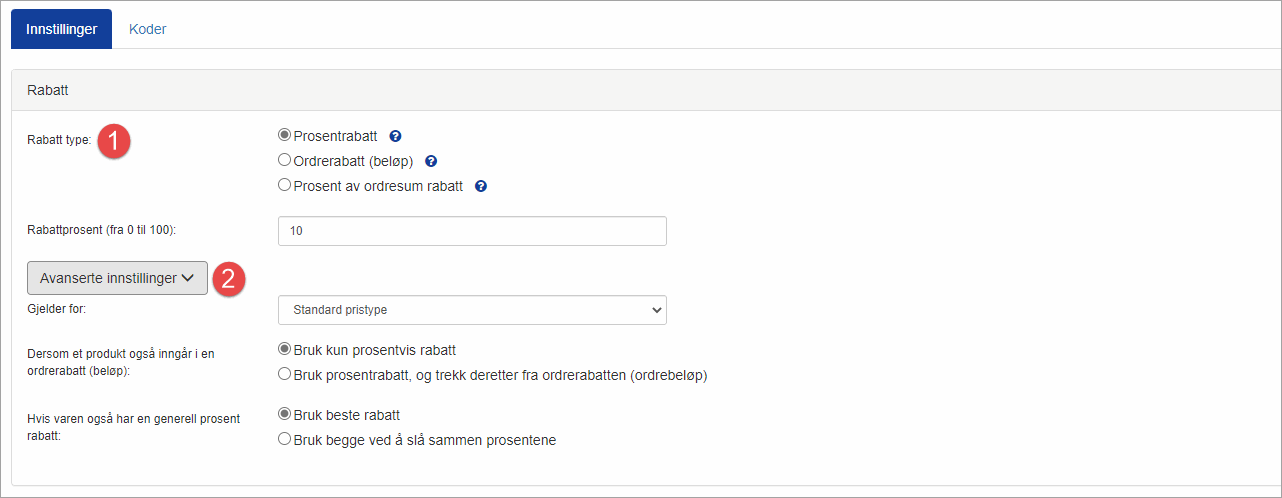Select the Prosentrabatt radio button
Image resolution: width=1282 pixels, height=498 pixels.
[285, 136]
